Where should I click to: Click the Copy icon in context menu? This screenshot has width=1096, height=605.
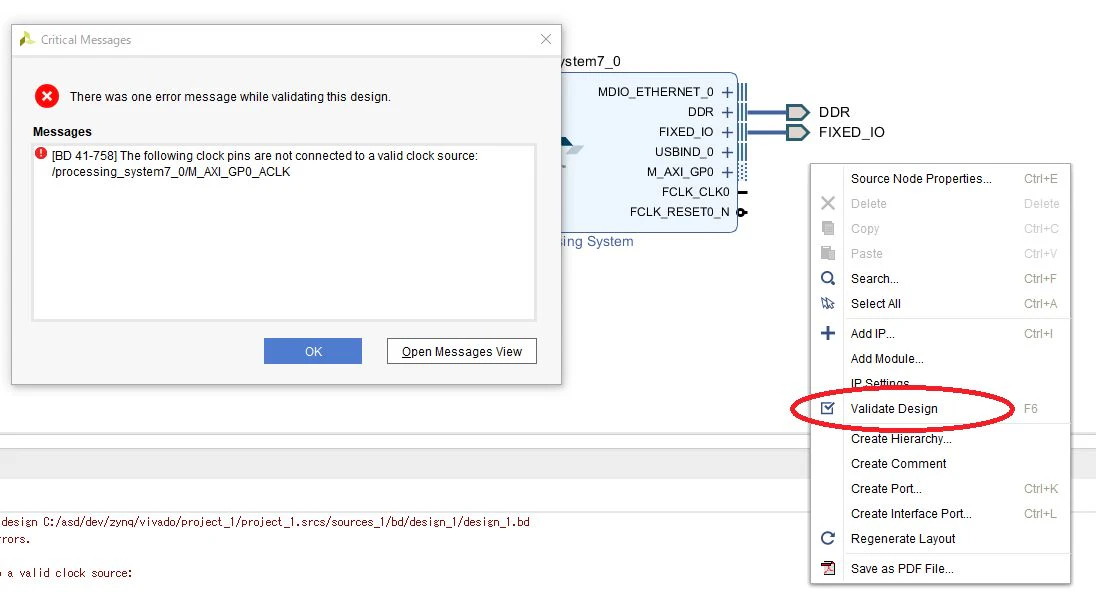(828, 228)
